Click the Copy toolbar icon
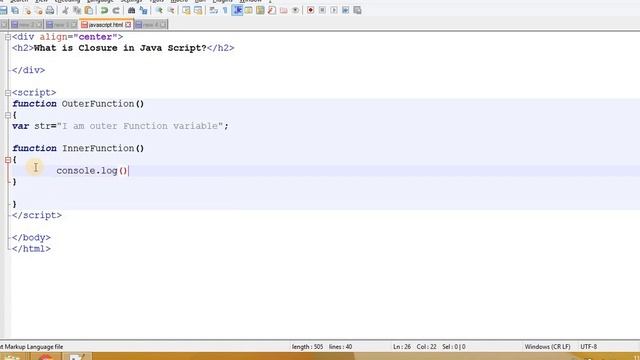Screen dimensions: 640x360 point(77,10)
